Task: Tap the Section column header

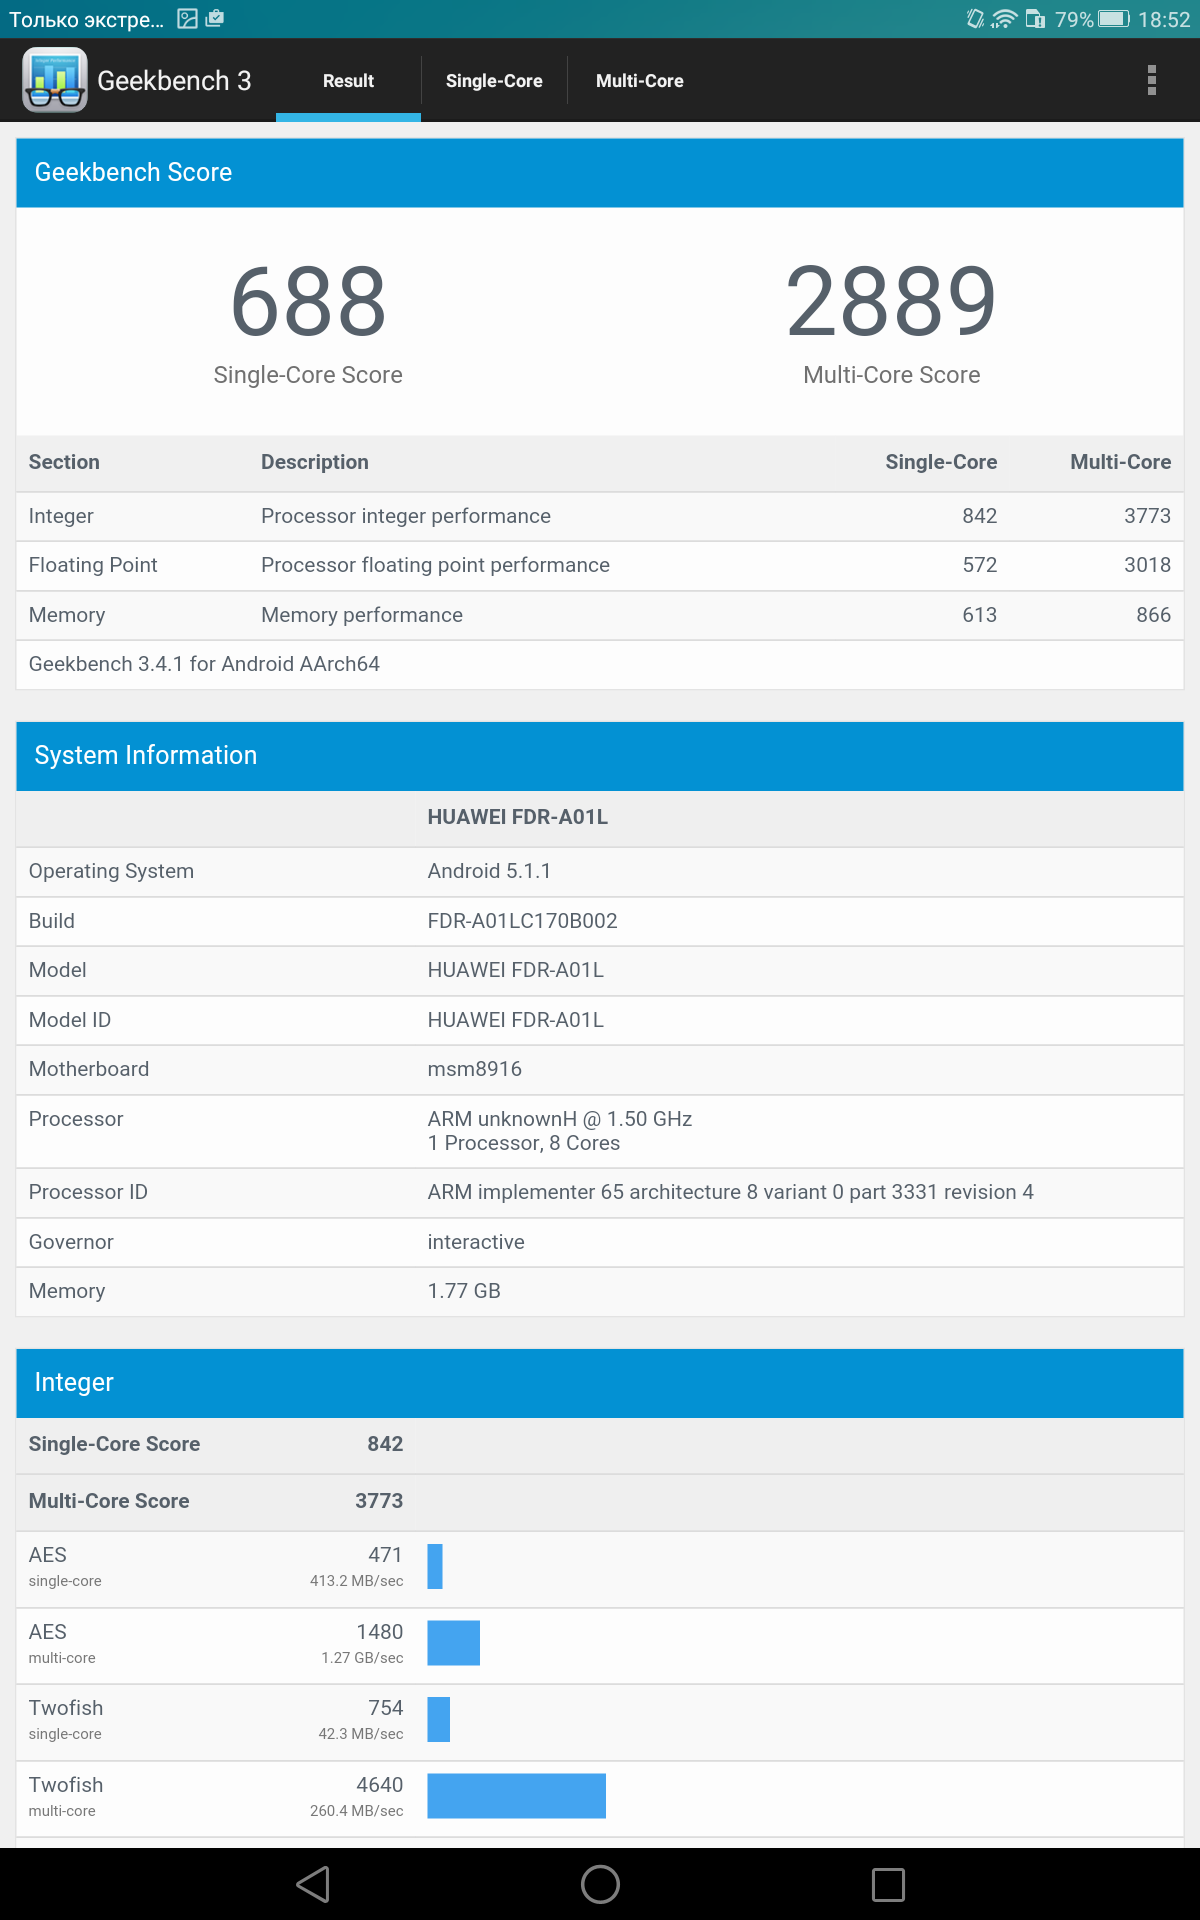Action: point(64,462)
